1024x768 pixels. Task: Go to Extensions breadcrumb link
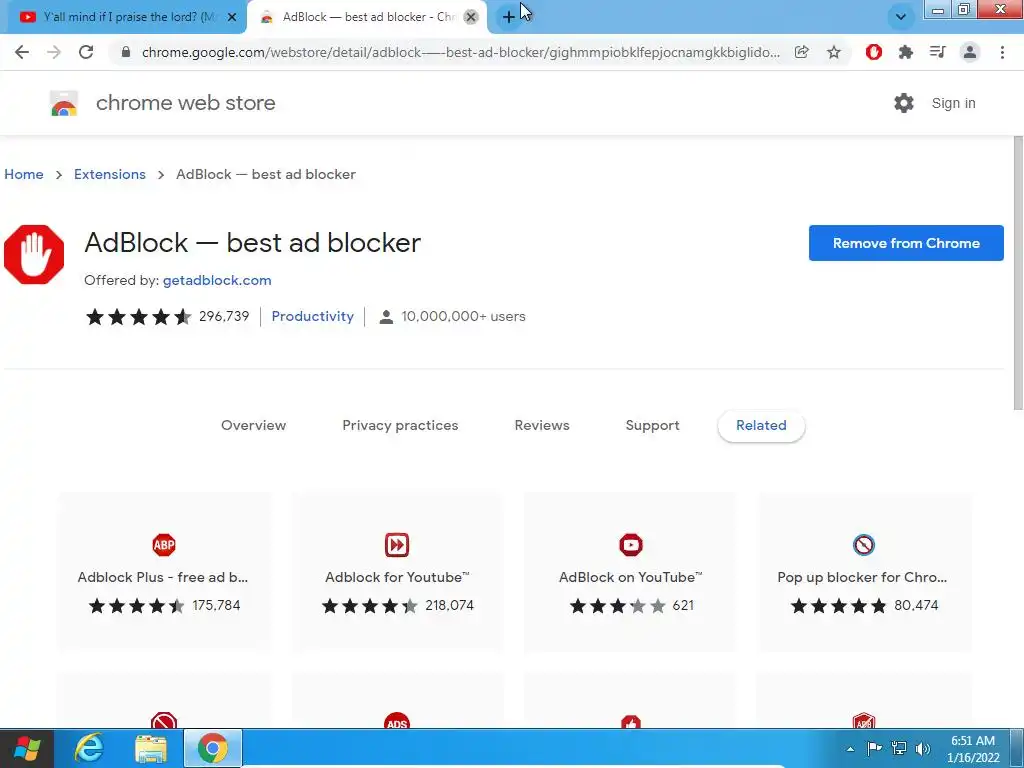[110, 174]
